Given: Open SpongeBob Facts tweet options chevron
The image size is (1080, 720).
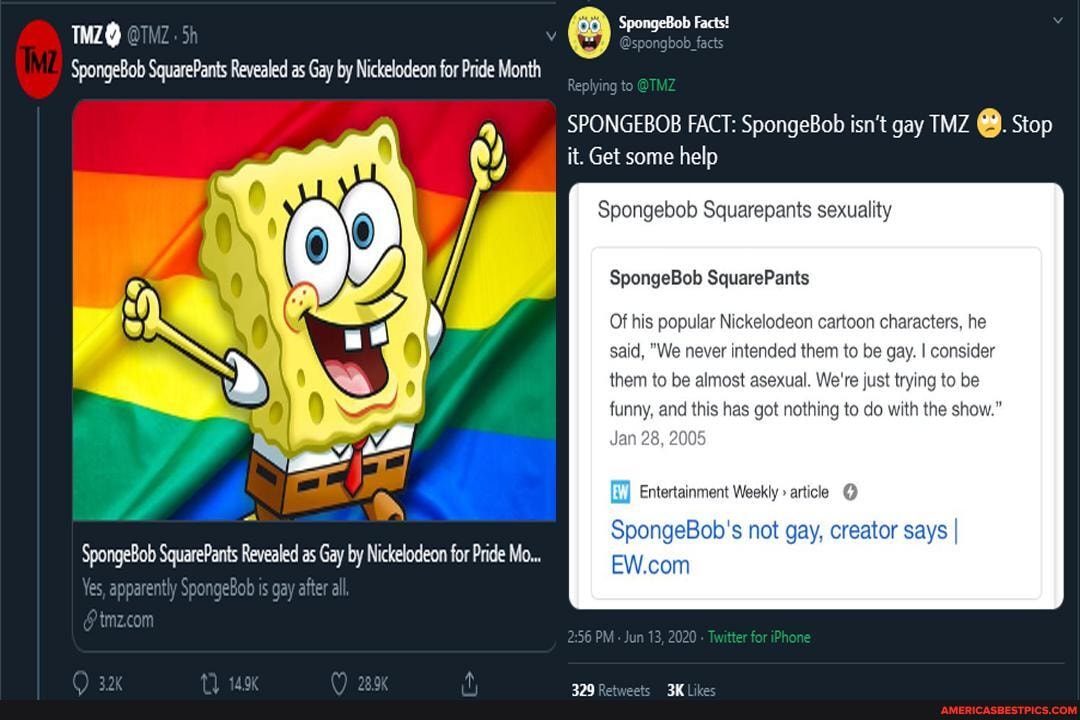Looking at the screenshot, I should pyautogui.click(x=1058, y=20).
